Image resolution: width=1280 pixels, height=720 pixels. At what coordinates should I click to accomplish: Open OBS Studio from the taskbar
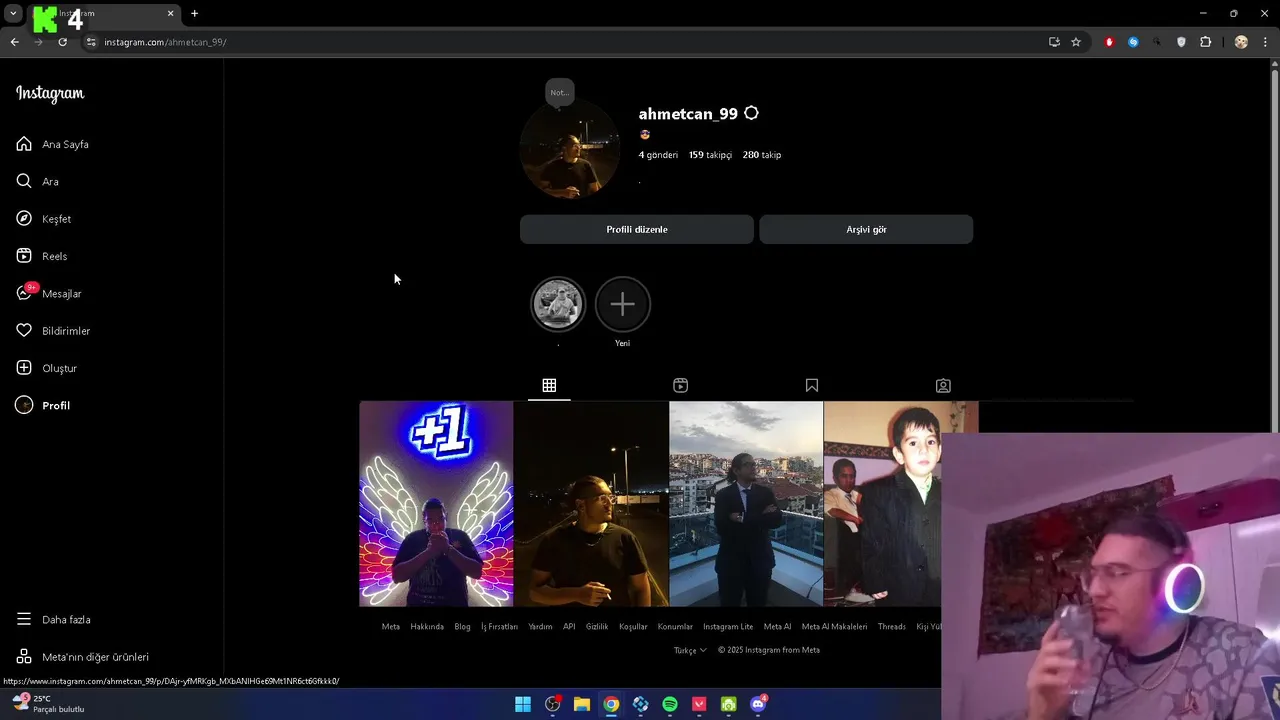pos(552,704)
